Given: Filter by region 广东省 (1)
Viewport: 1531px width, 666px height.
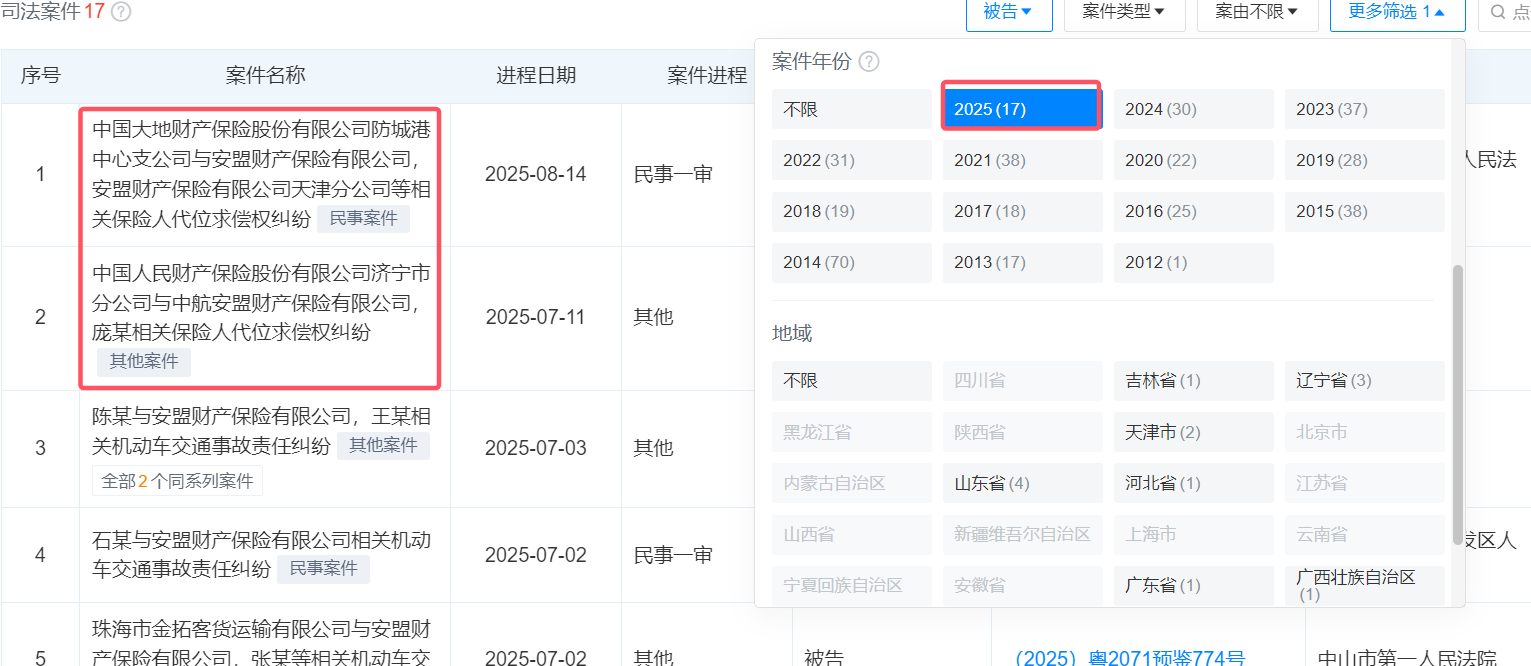Looking at the screenshot, I should [x=1194, y=585].
